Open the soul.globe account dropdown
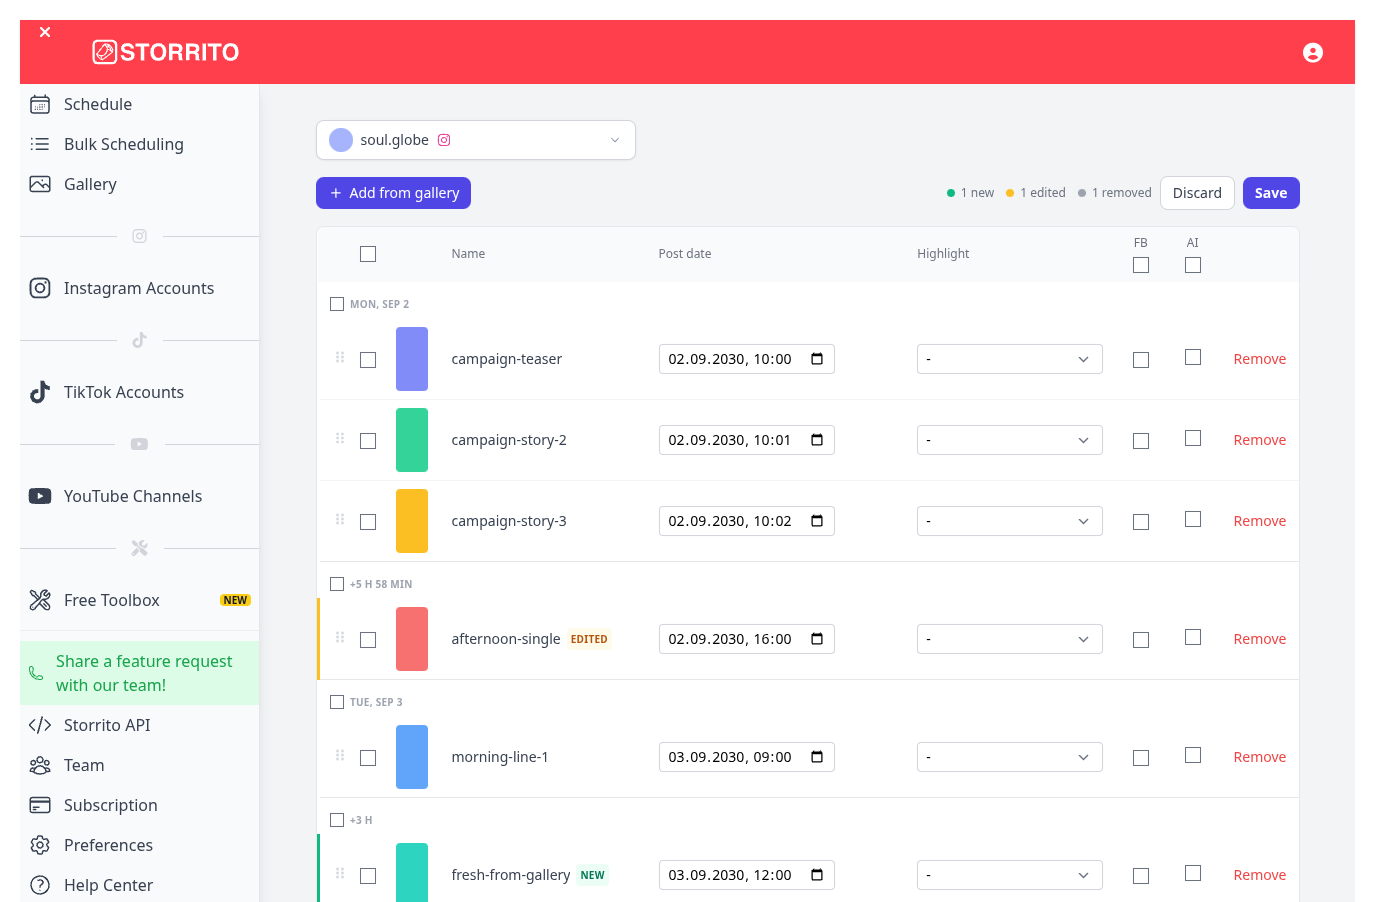Screen dimensions: 1375x902 476,140
